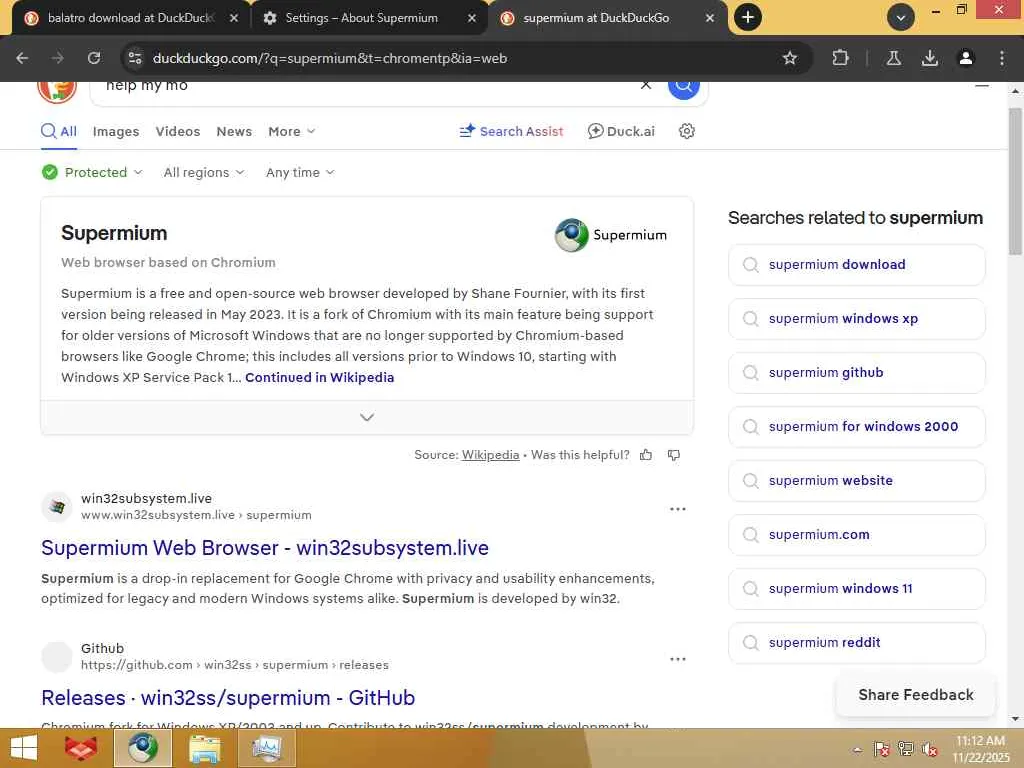Screen dimensions: 1024x768
Task: Open the profile avatar icon
Action: 965,58
